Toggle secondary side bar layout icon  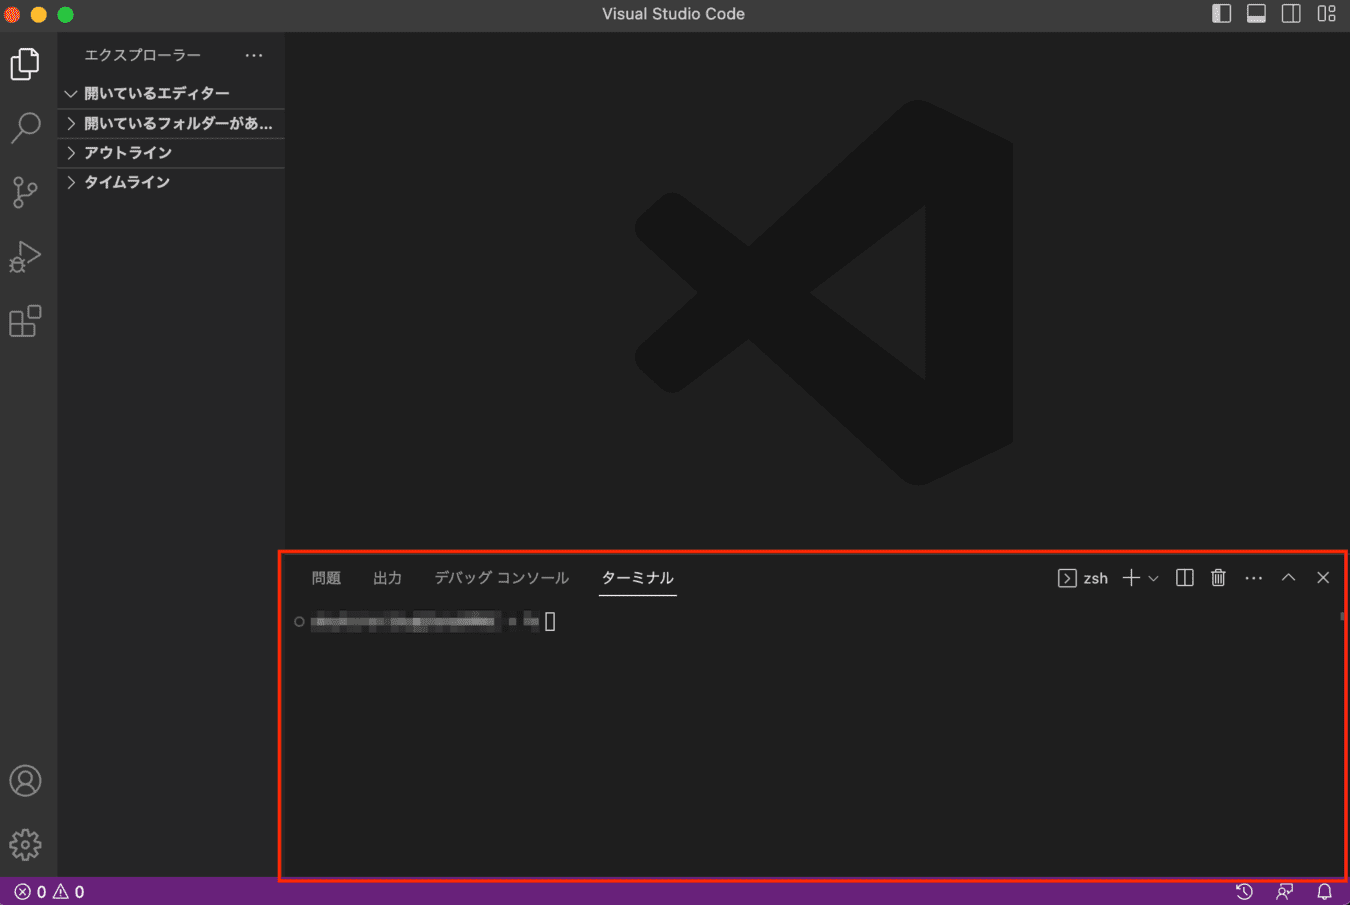pyautogui.click(x=1291, y=14)
